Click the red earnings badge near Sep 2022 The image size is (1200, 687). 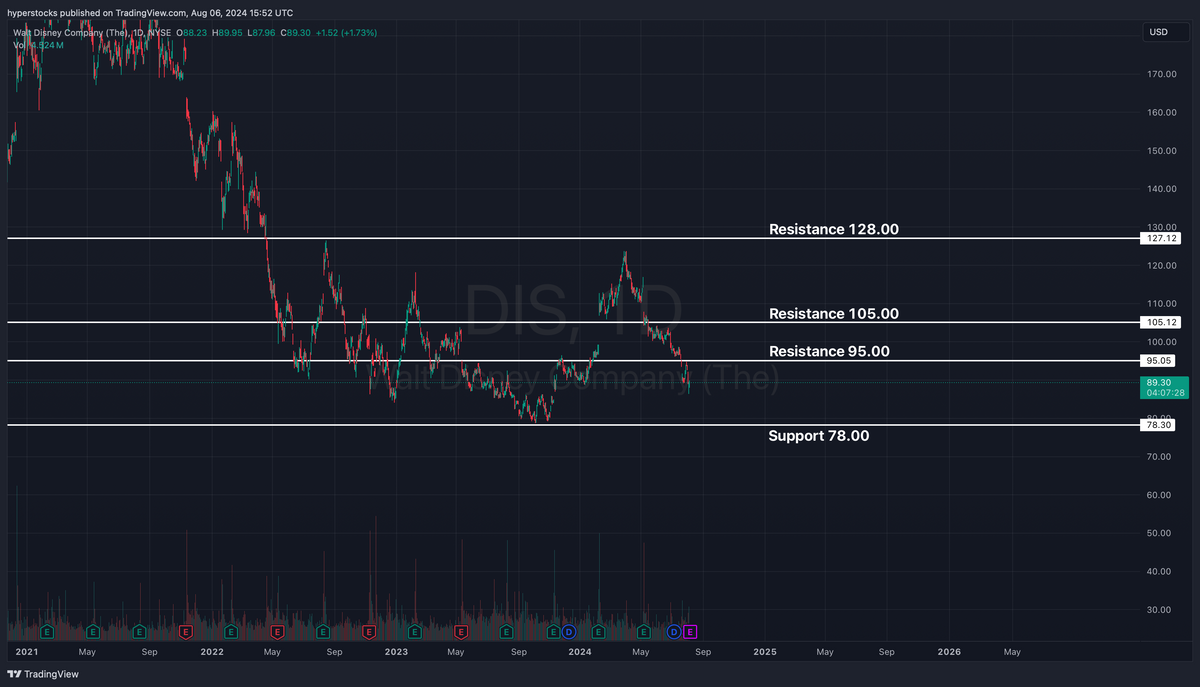click(369, 632)
